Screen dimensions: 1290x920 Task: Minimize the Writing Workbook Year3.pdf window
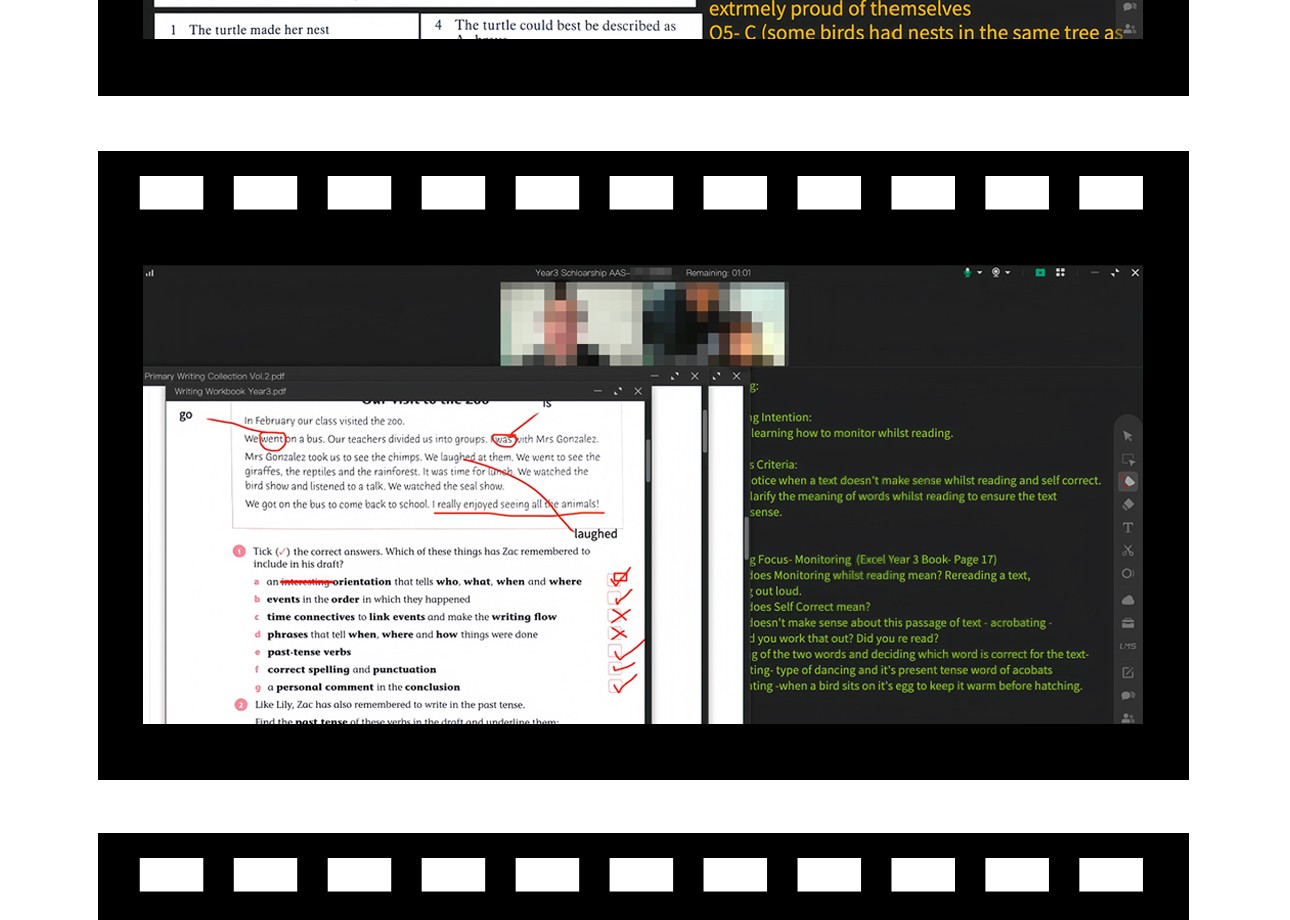(598, 391)
